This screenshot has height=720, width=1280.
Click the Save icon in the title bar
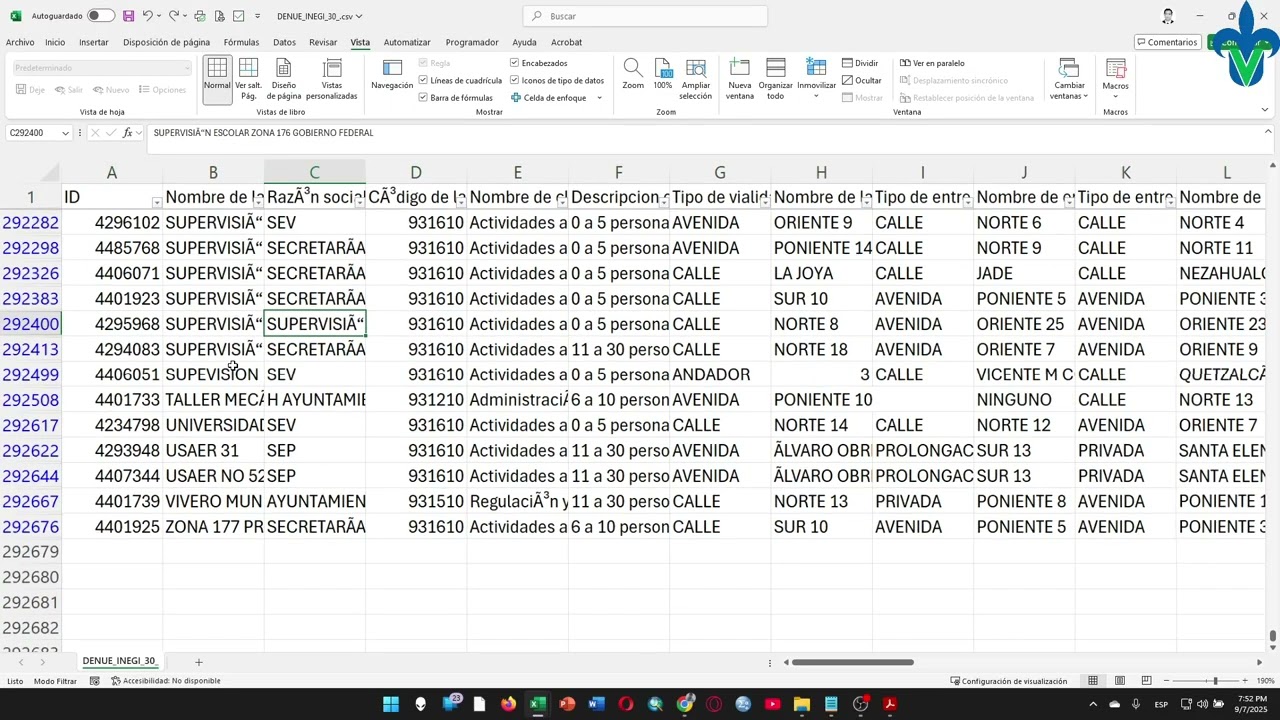point(128,16)
